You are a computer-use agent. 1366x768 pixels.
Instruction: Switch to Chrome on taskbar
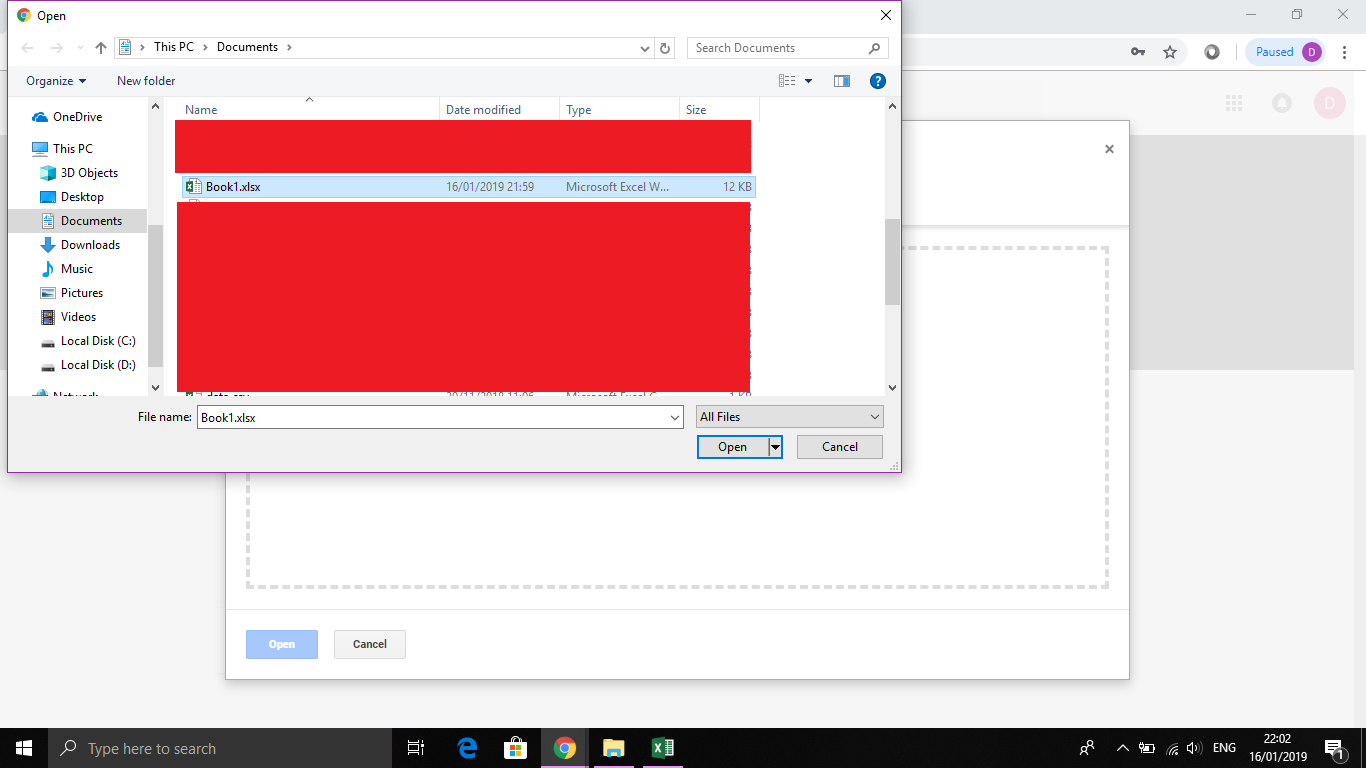[x=565, y=748]
